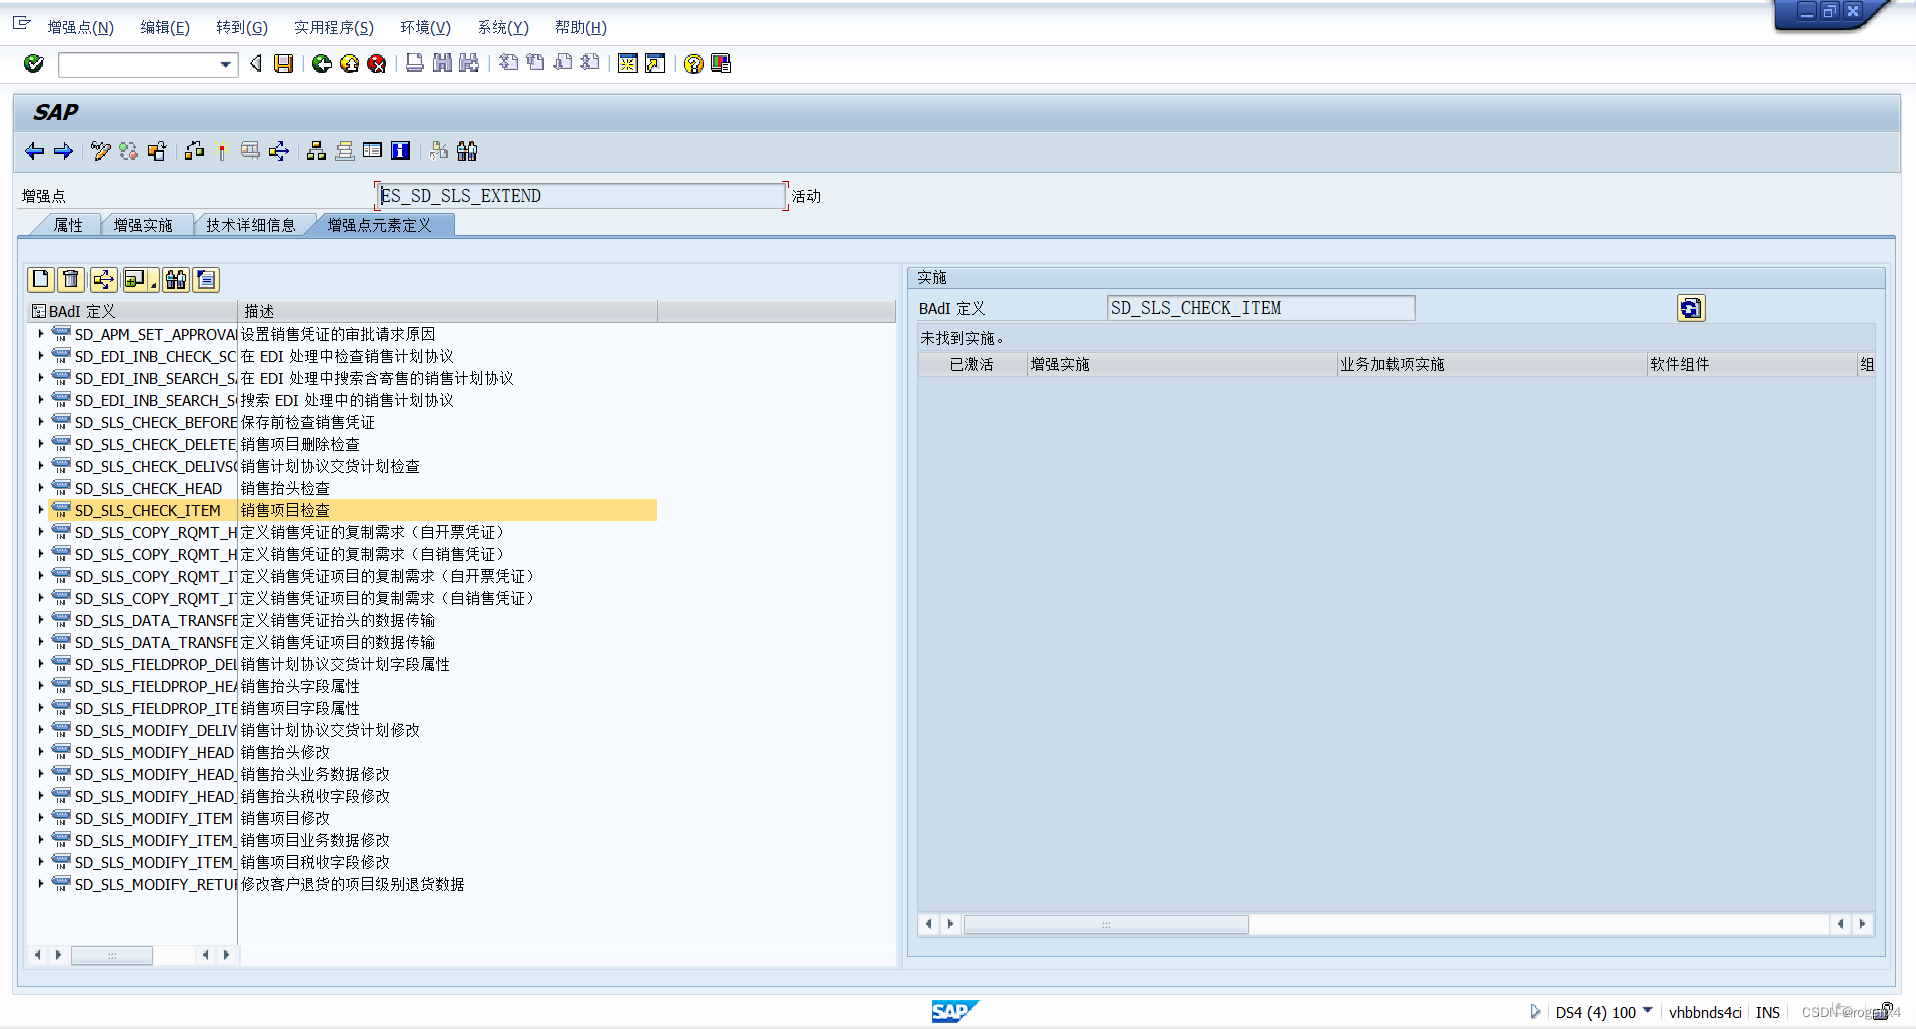Screen dimensions: 1916x1029
Task: Click the blue right navigation arrow
Action: pos(63,151)
